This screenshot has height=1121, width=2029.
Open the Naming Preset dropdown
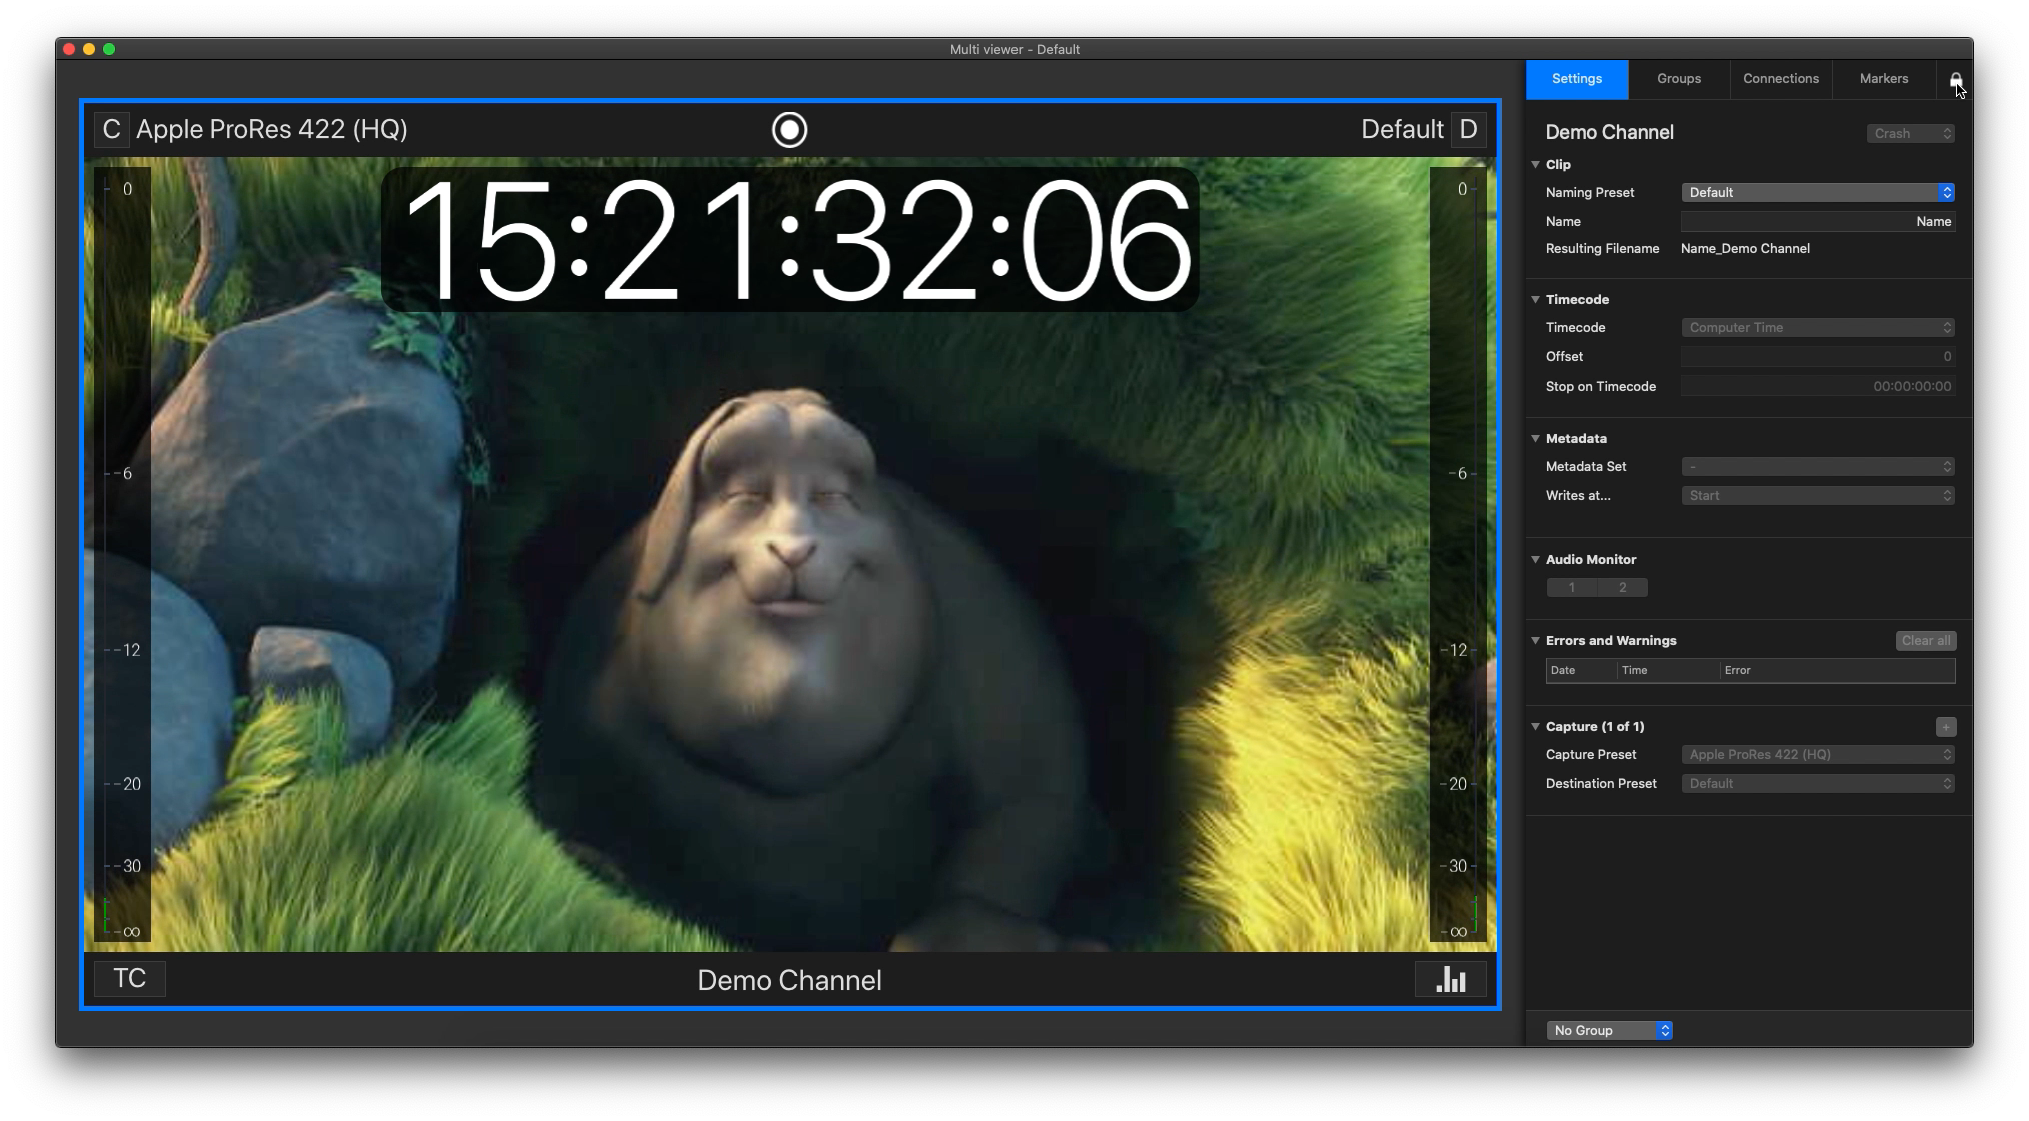(1817, 193)
